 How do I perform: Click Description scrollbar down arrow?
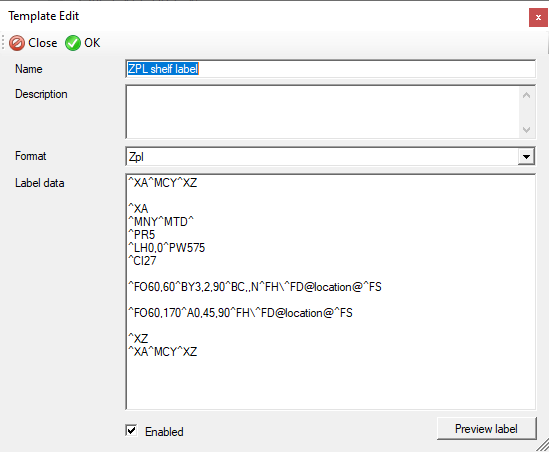526,130
